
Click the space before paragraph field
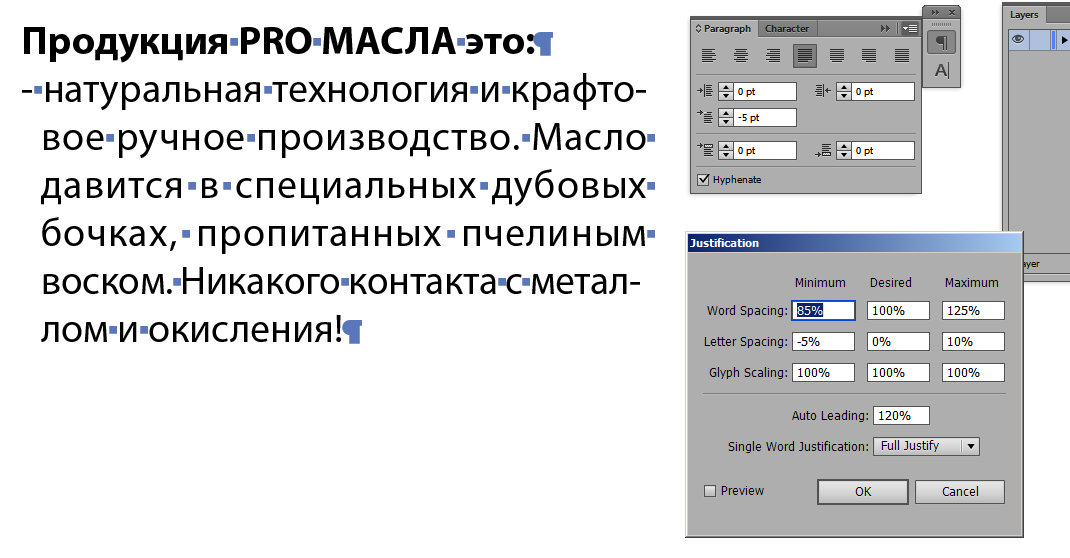pos(765,150)
